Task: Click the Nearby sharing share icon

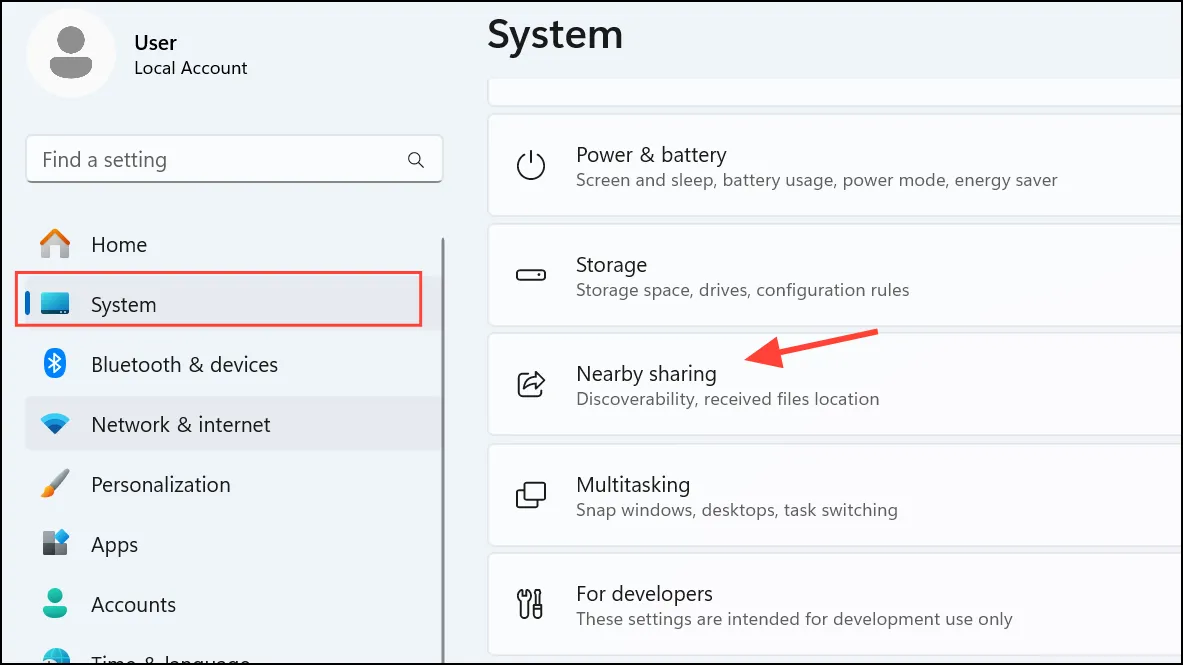Action: (x=530, y=384)
